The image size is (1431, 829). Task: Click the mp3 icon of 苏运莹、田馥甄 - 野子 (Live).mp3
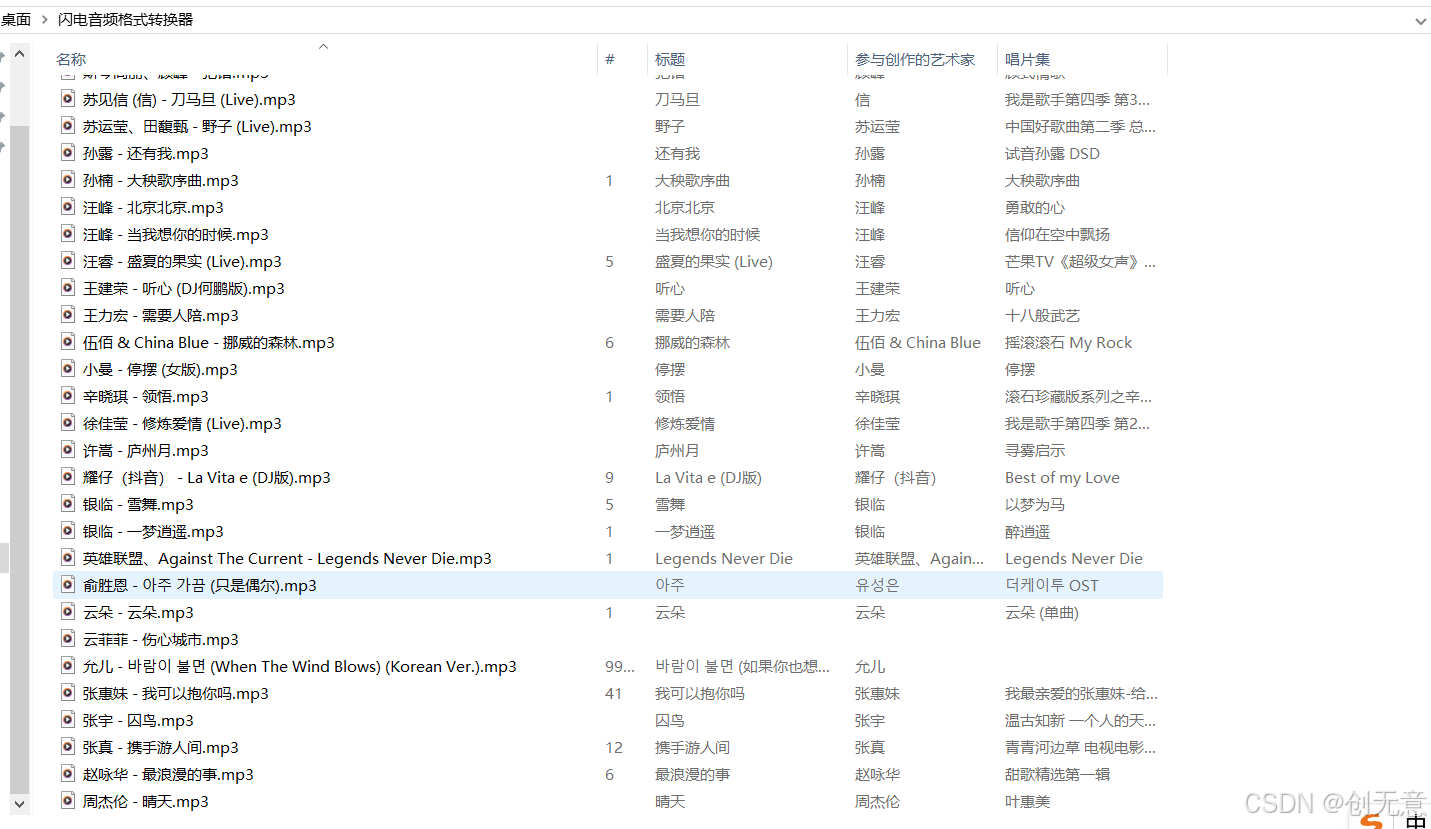click(x=68, y=126)
